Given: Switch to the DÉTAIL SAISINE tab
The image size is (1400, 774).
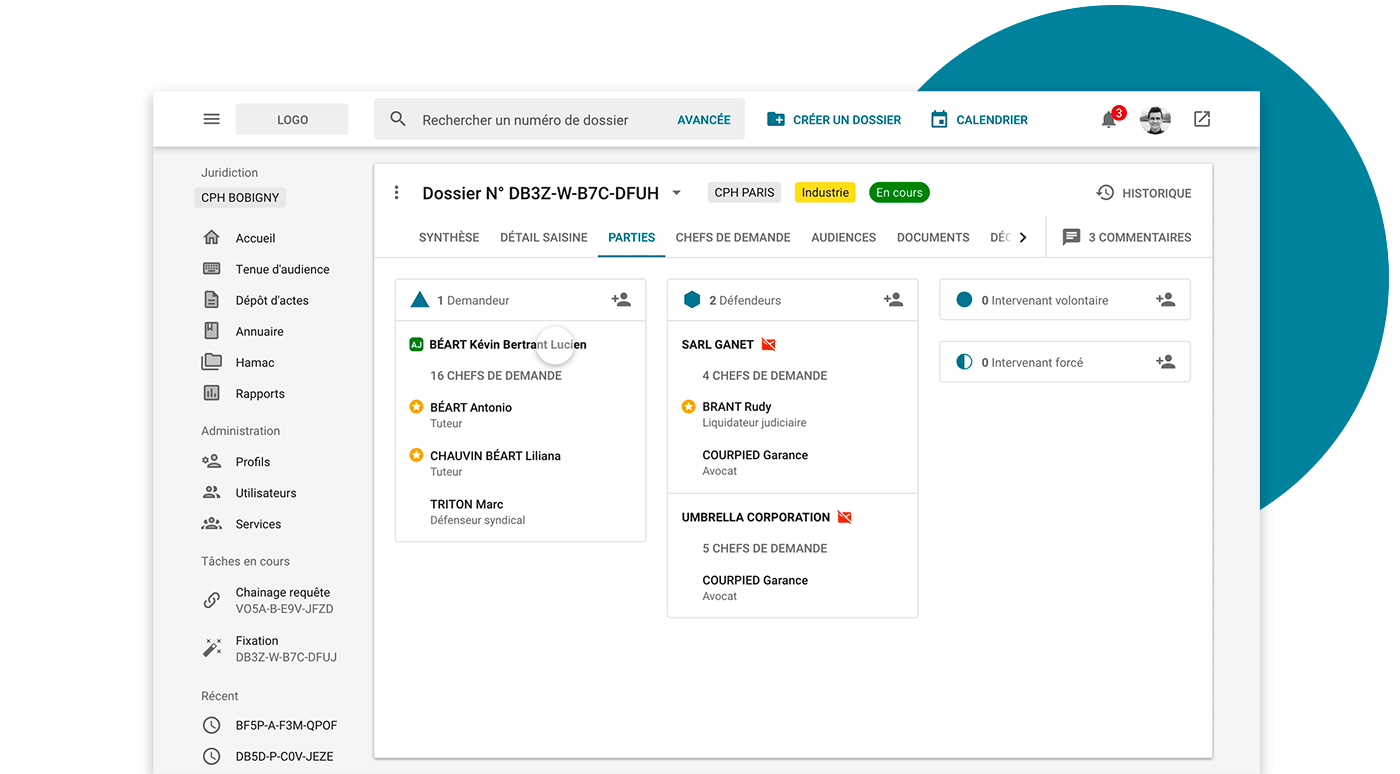Looking at the screenshot, I should pos(544,237).
